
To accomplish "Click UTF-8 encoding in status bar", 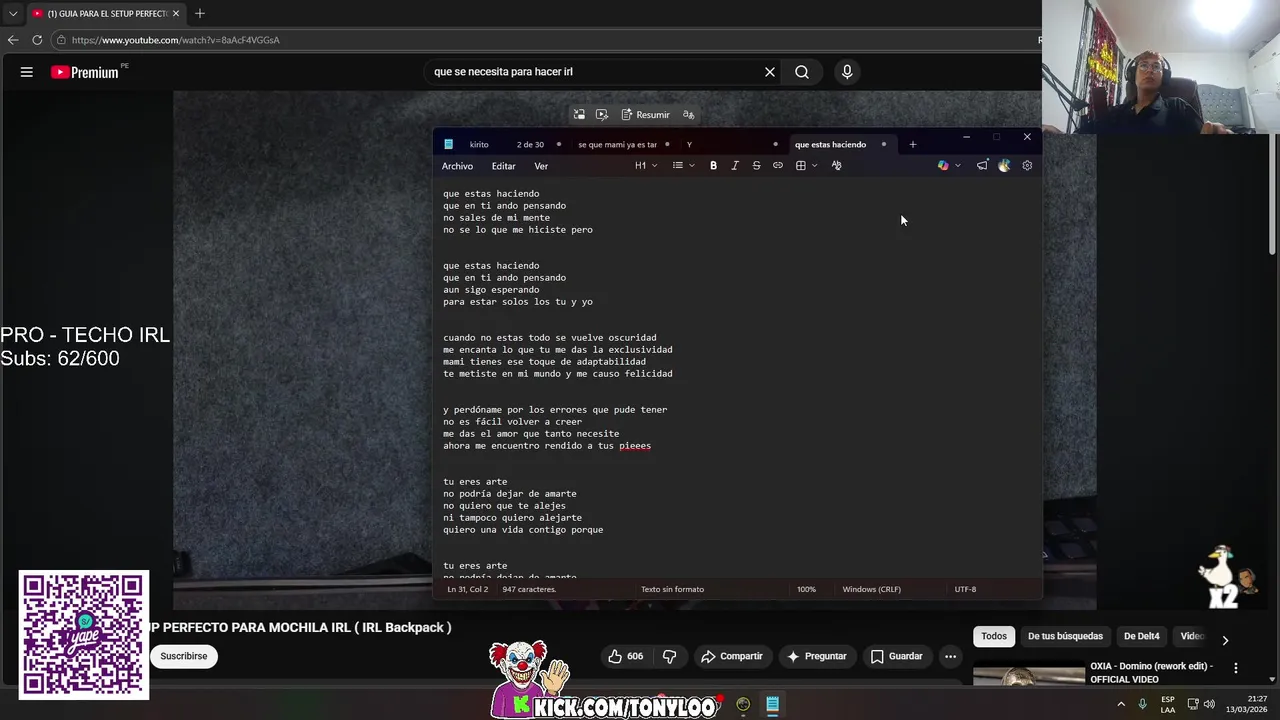I will tap(965, 589).
